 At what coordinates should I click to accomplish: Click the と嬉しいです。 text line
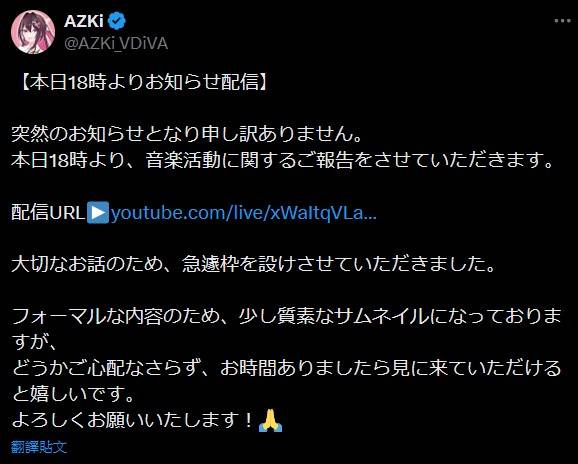coord(73,394)
